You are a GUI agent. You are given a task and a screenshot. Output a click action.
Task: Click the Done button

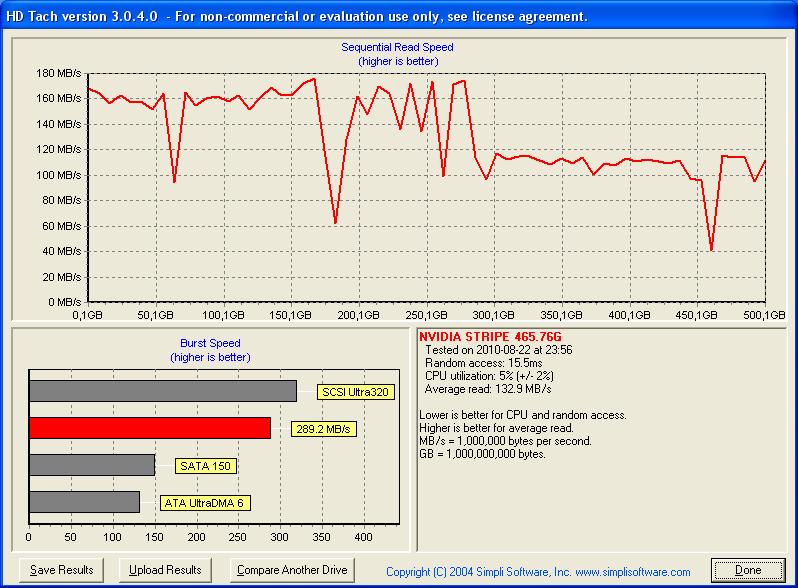748,570
